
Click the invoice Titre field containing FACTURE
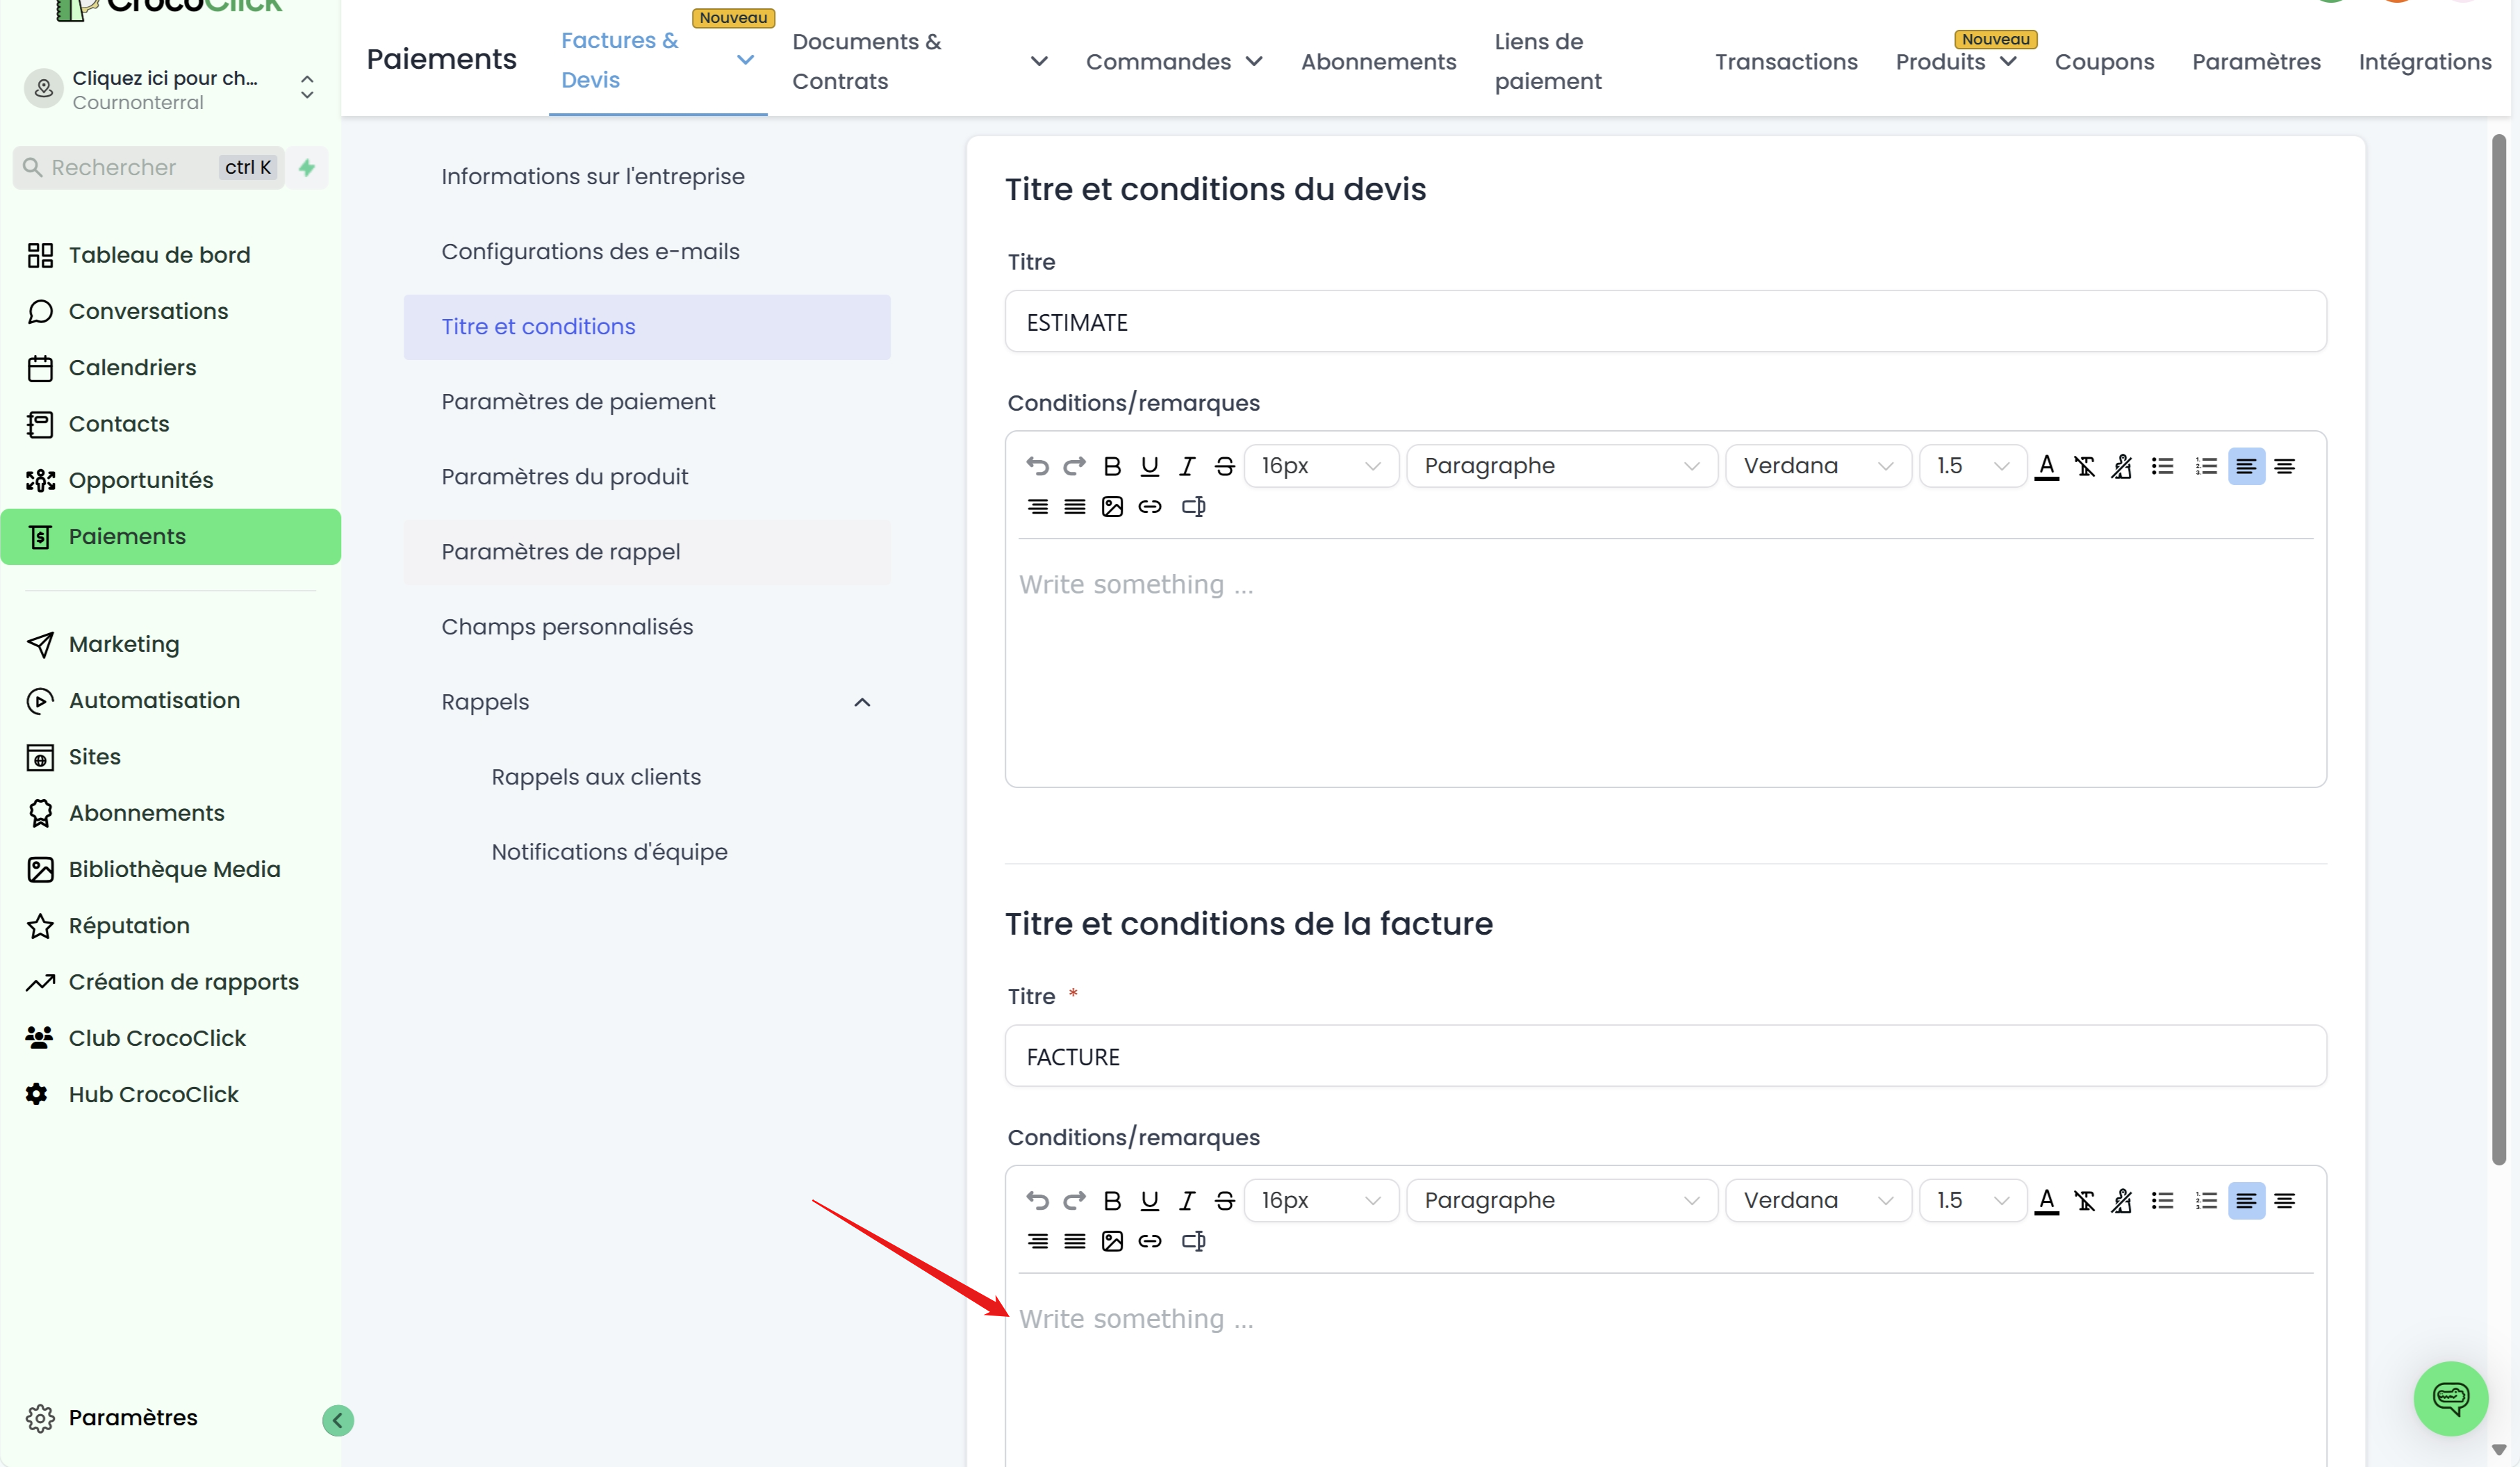pyautogui.click(x=1665, y=1056)
